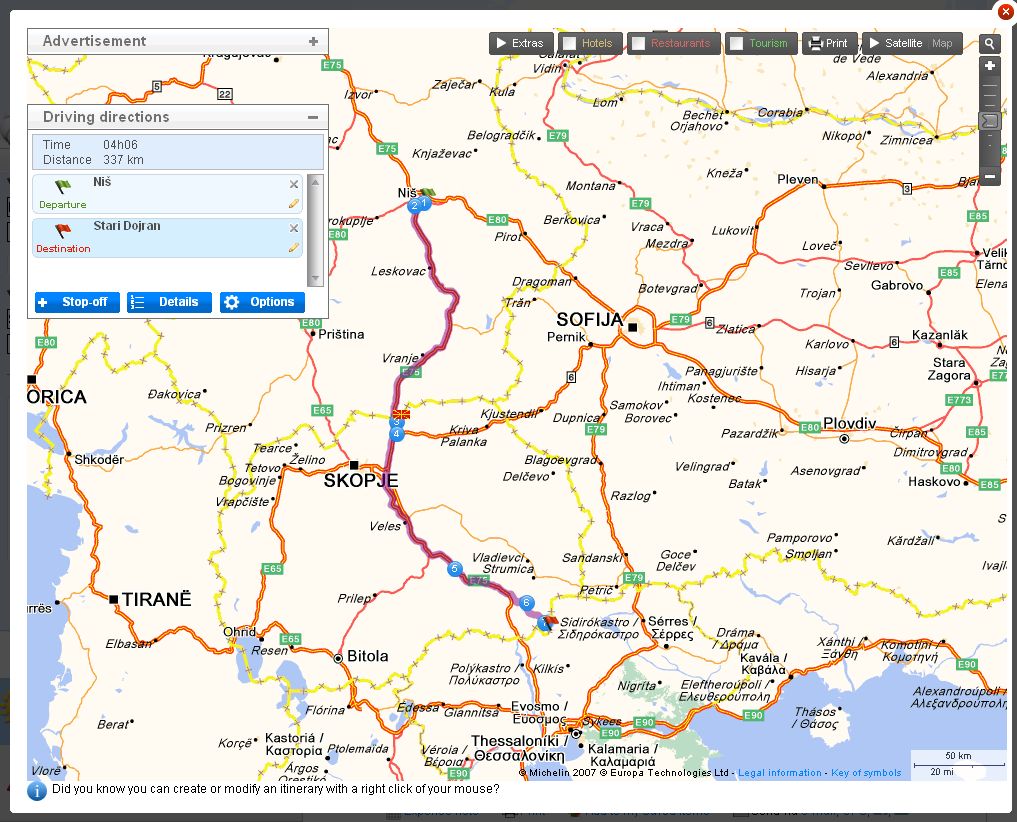This screenshot has height=822, width=1017.
Task: Expand the Advertisement panel
Action: pyautogui.click(x=313, y=41)
